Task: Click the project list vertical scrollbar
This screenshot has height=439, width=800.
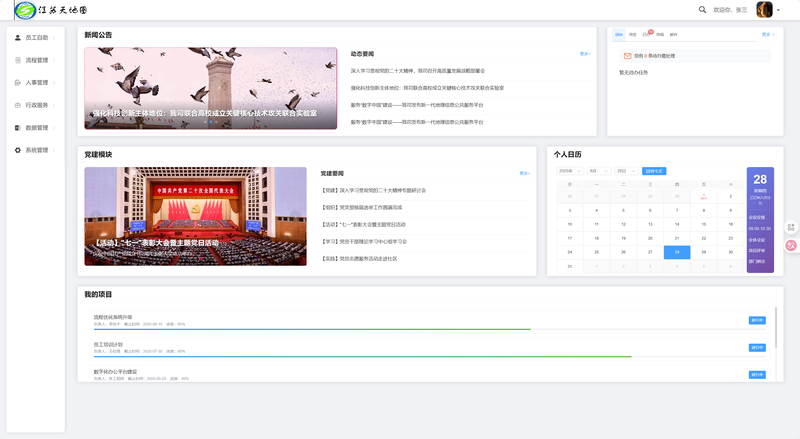Action: coord(776,328)
